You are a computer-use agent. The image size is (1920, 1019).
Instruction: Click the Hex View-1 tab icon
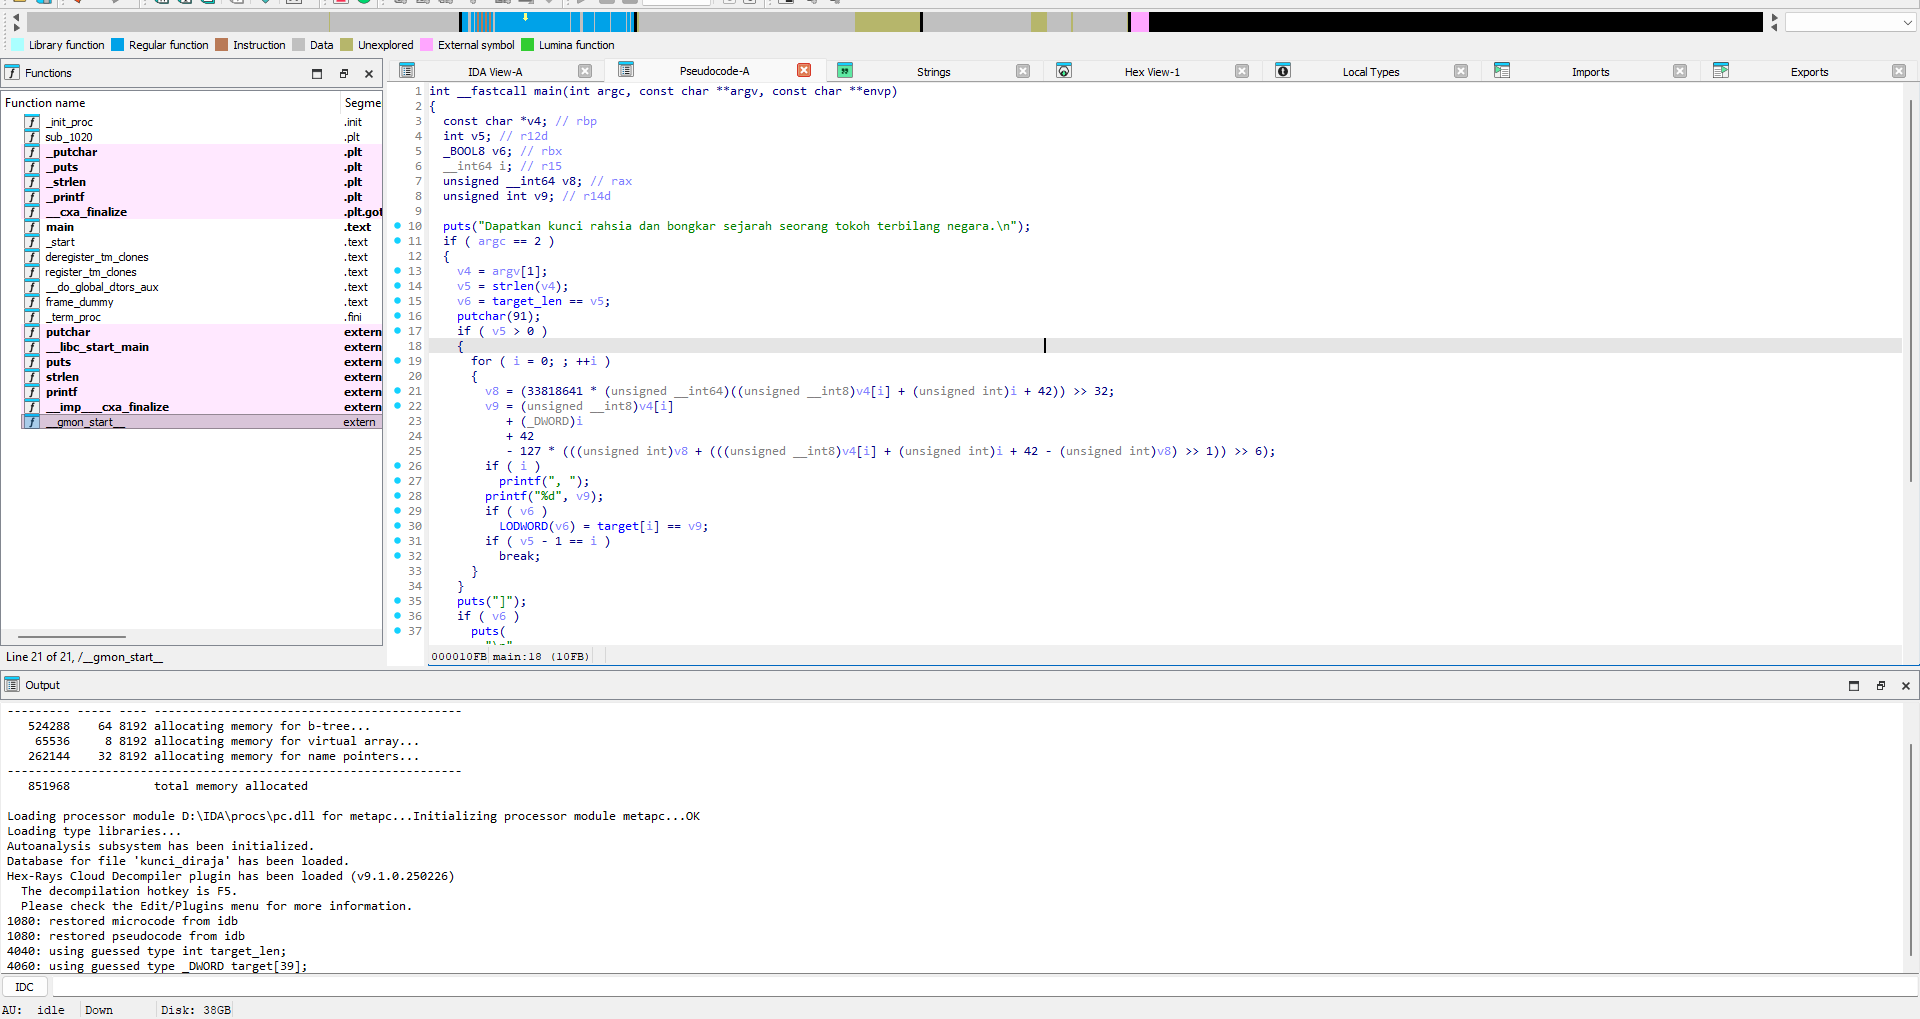click(1064, 71)
